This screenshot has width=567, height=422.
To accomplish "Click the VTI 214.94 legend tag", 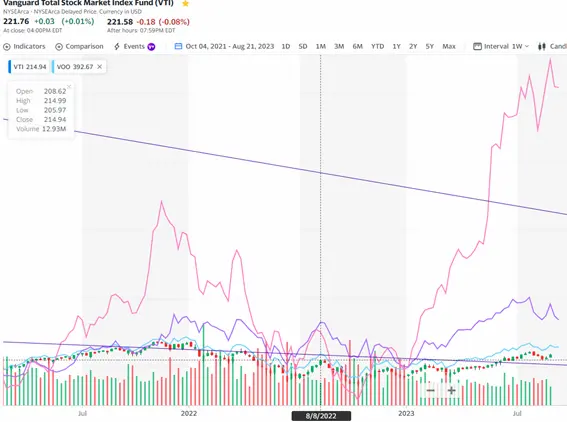I will coord(29,67).
